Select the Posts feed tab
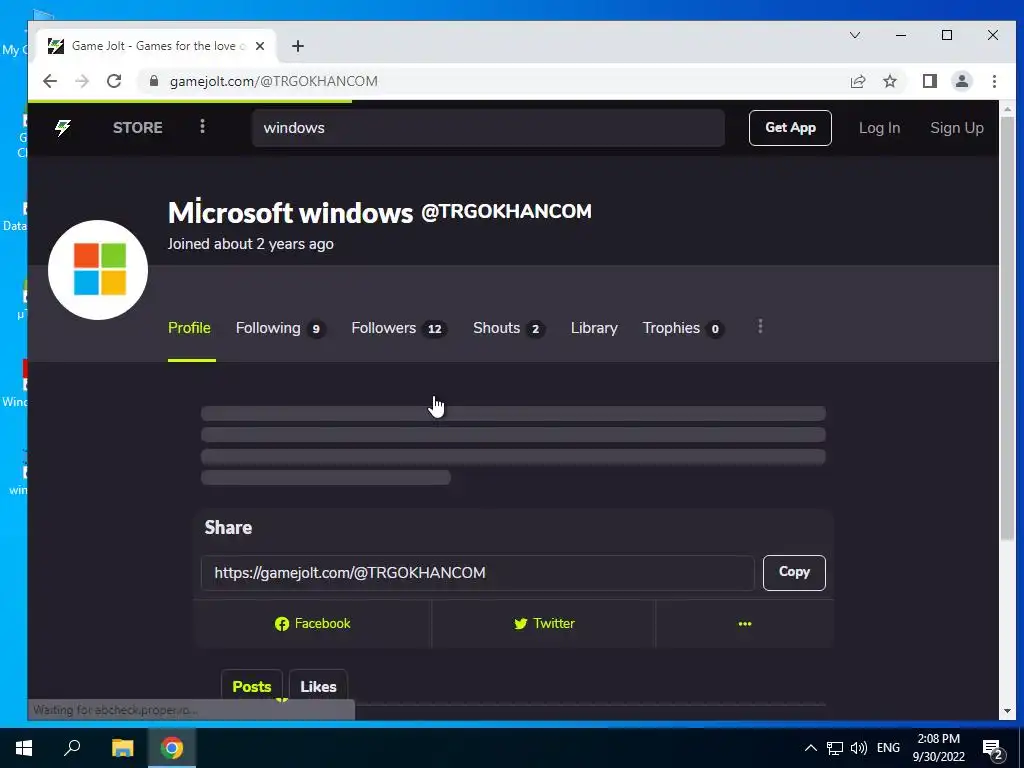This screenshot has height=768, width=1024. coord(251,686)
